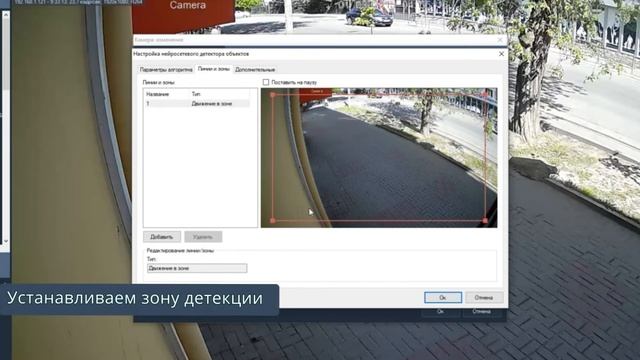
Task: Select the Линии и зоны tab
Action: point(213,69)
